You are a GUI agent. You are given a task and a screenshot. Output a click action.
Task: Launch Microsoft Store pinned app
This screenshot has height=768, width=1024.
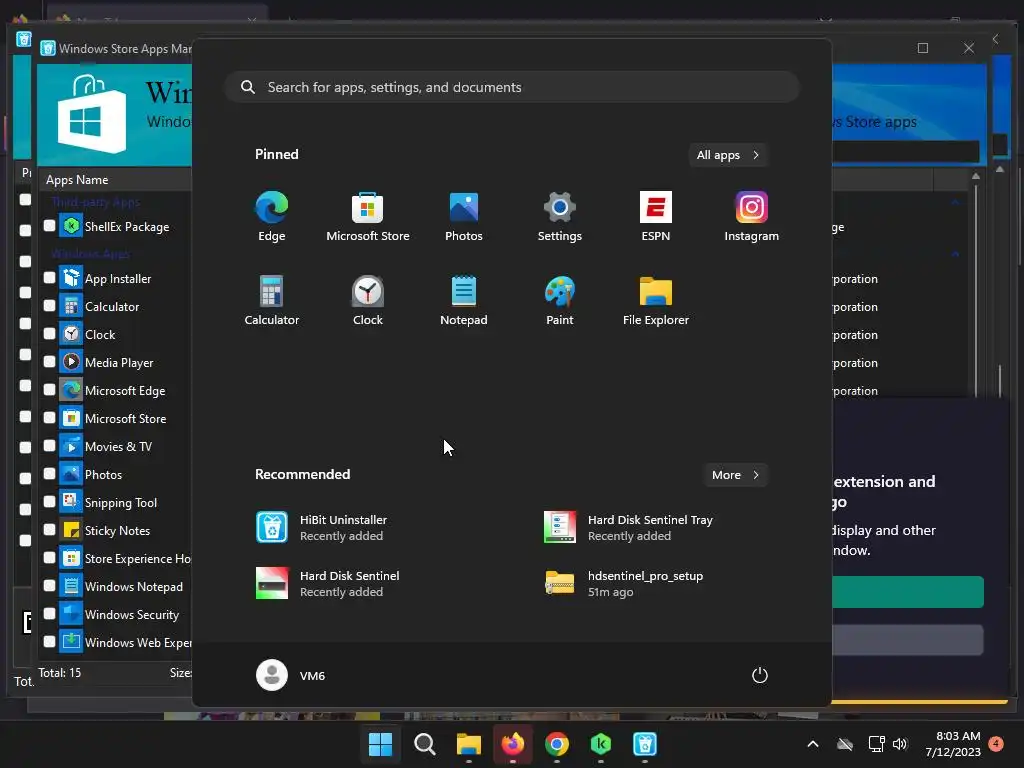coord(368,217)
